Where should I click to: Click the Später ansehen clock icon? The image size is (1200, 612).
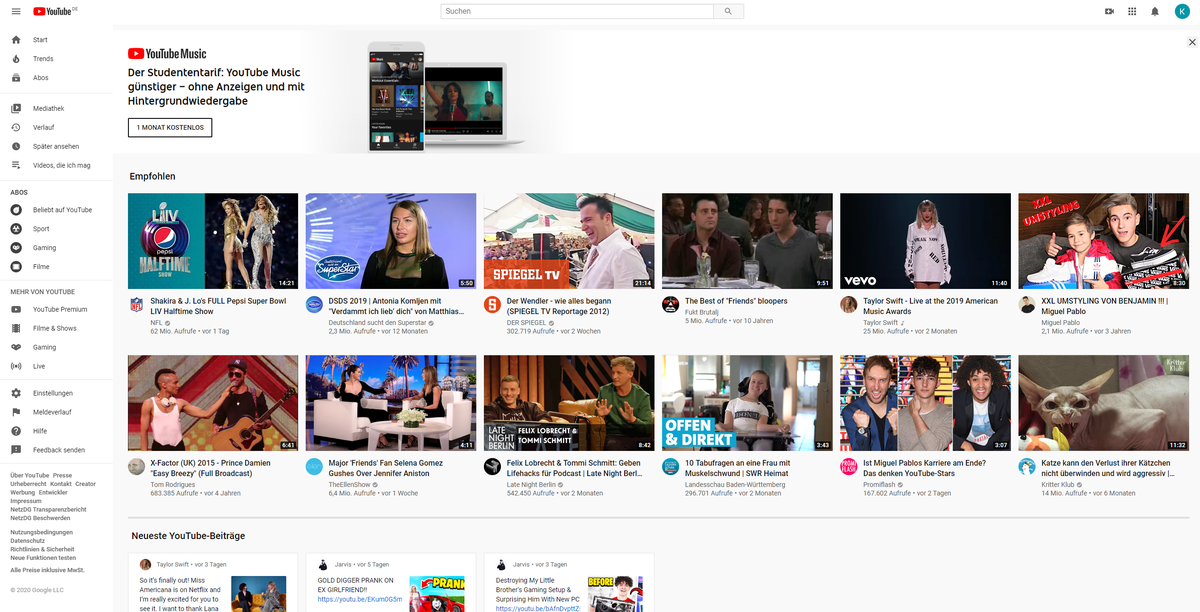(16, 146)
